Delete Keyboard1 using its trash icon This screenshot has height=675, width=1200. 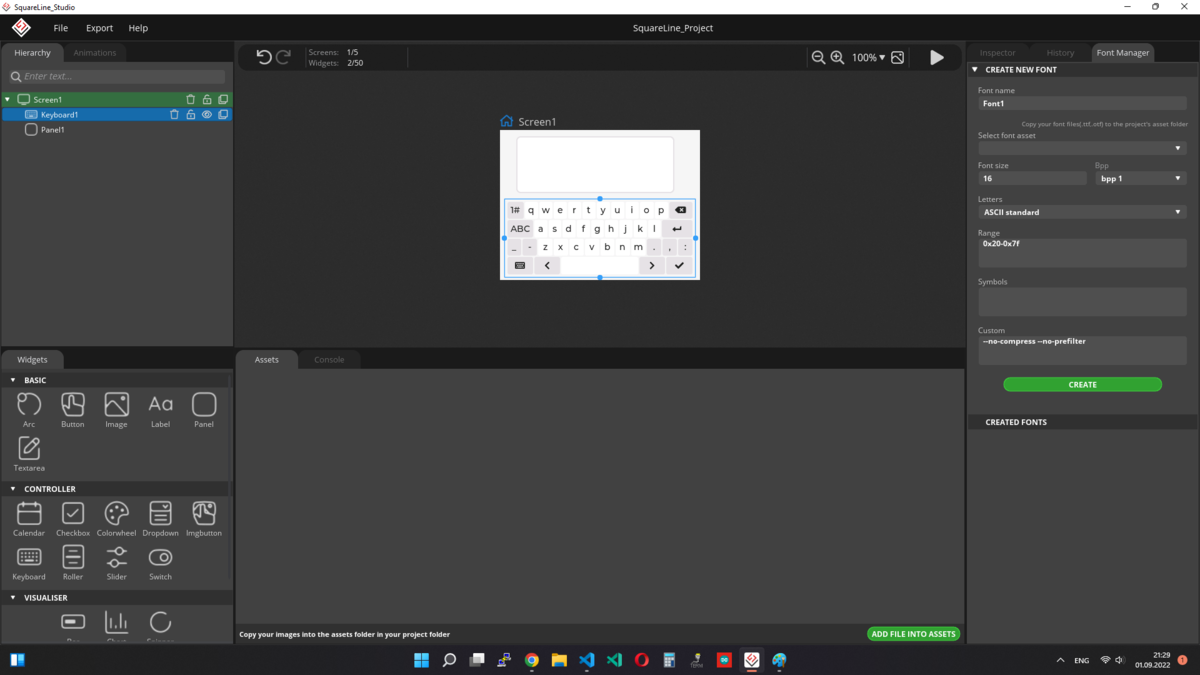[174, 115]
